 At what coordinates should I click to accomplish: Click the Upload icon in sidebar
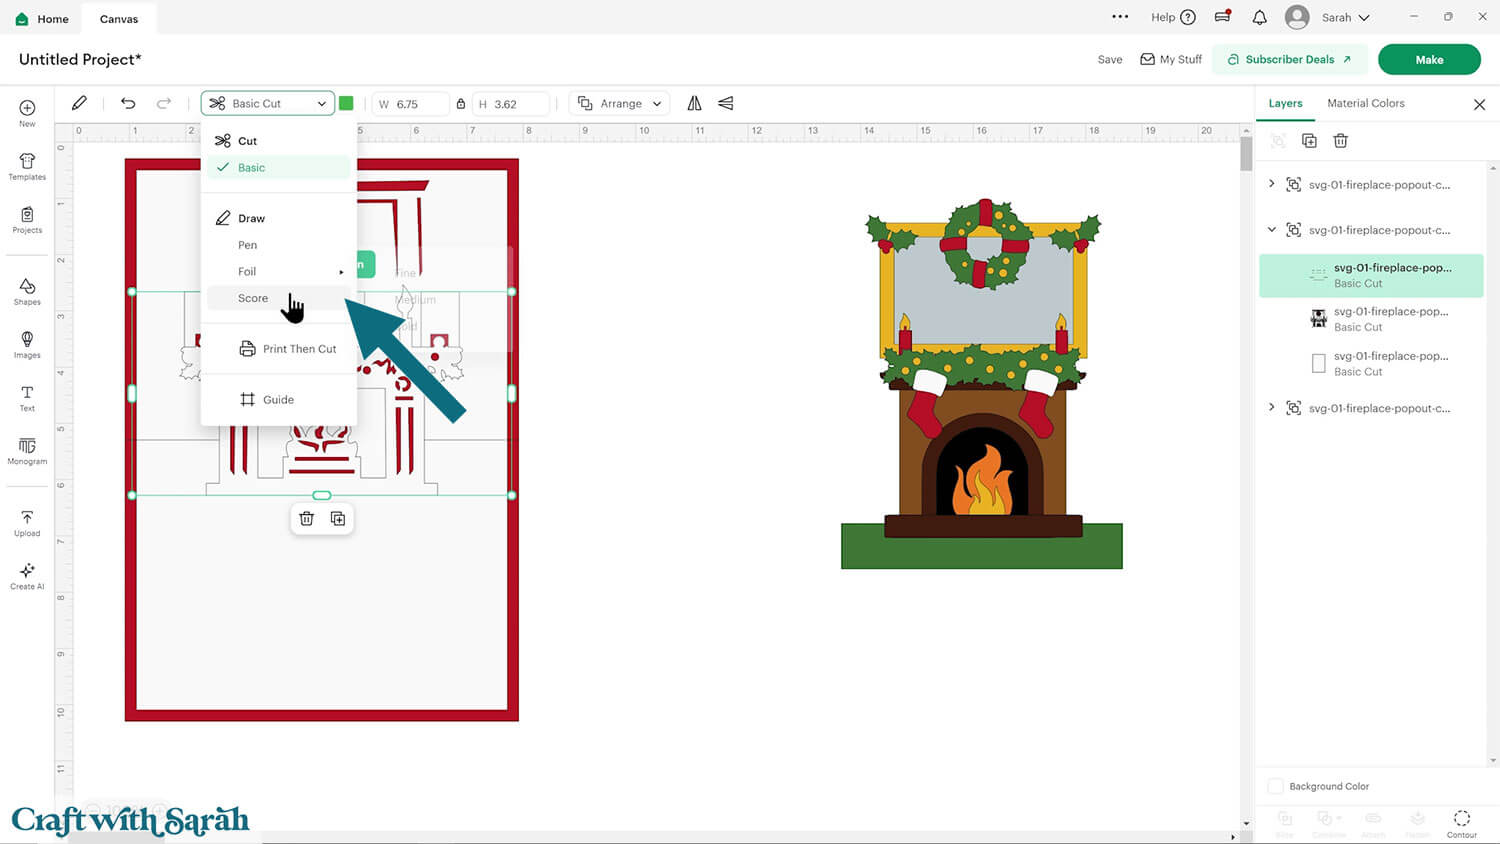pos(27,522)
